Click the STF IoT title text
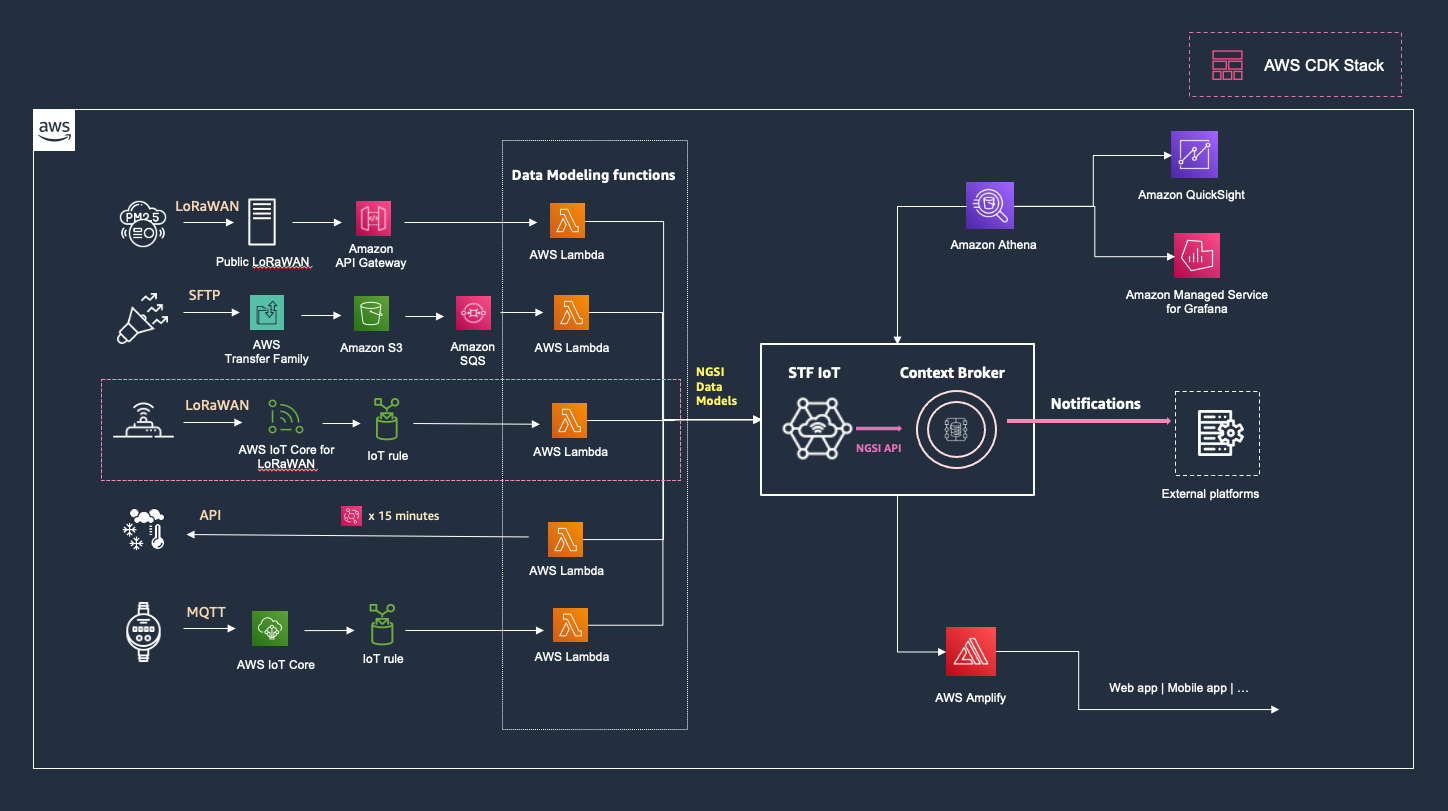This screenshot has width=1448, height=811. pyautogui.click(x=814, y=373)
